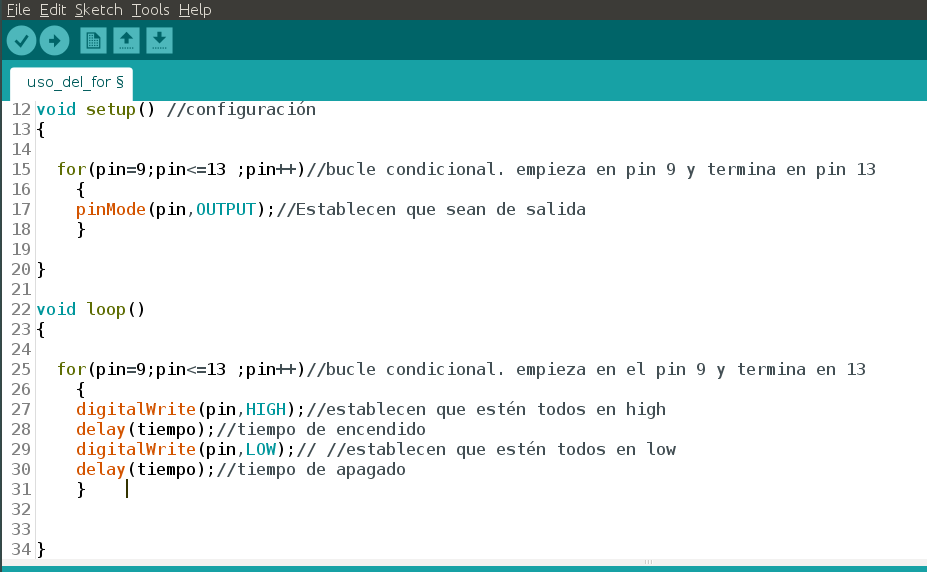The image size is (927, 572).
Task: Click the 'HIGH' keyword
Action: point(265,410)
